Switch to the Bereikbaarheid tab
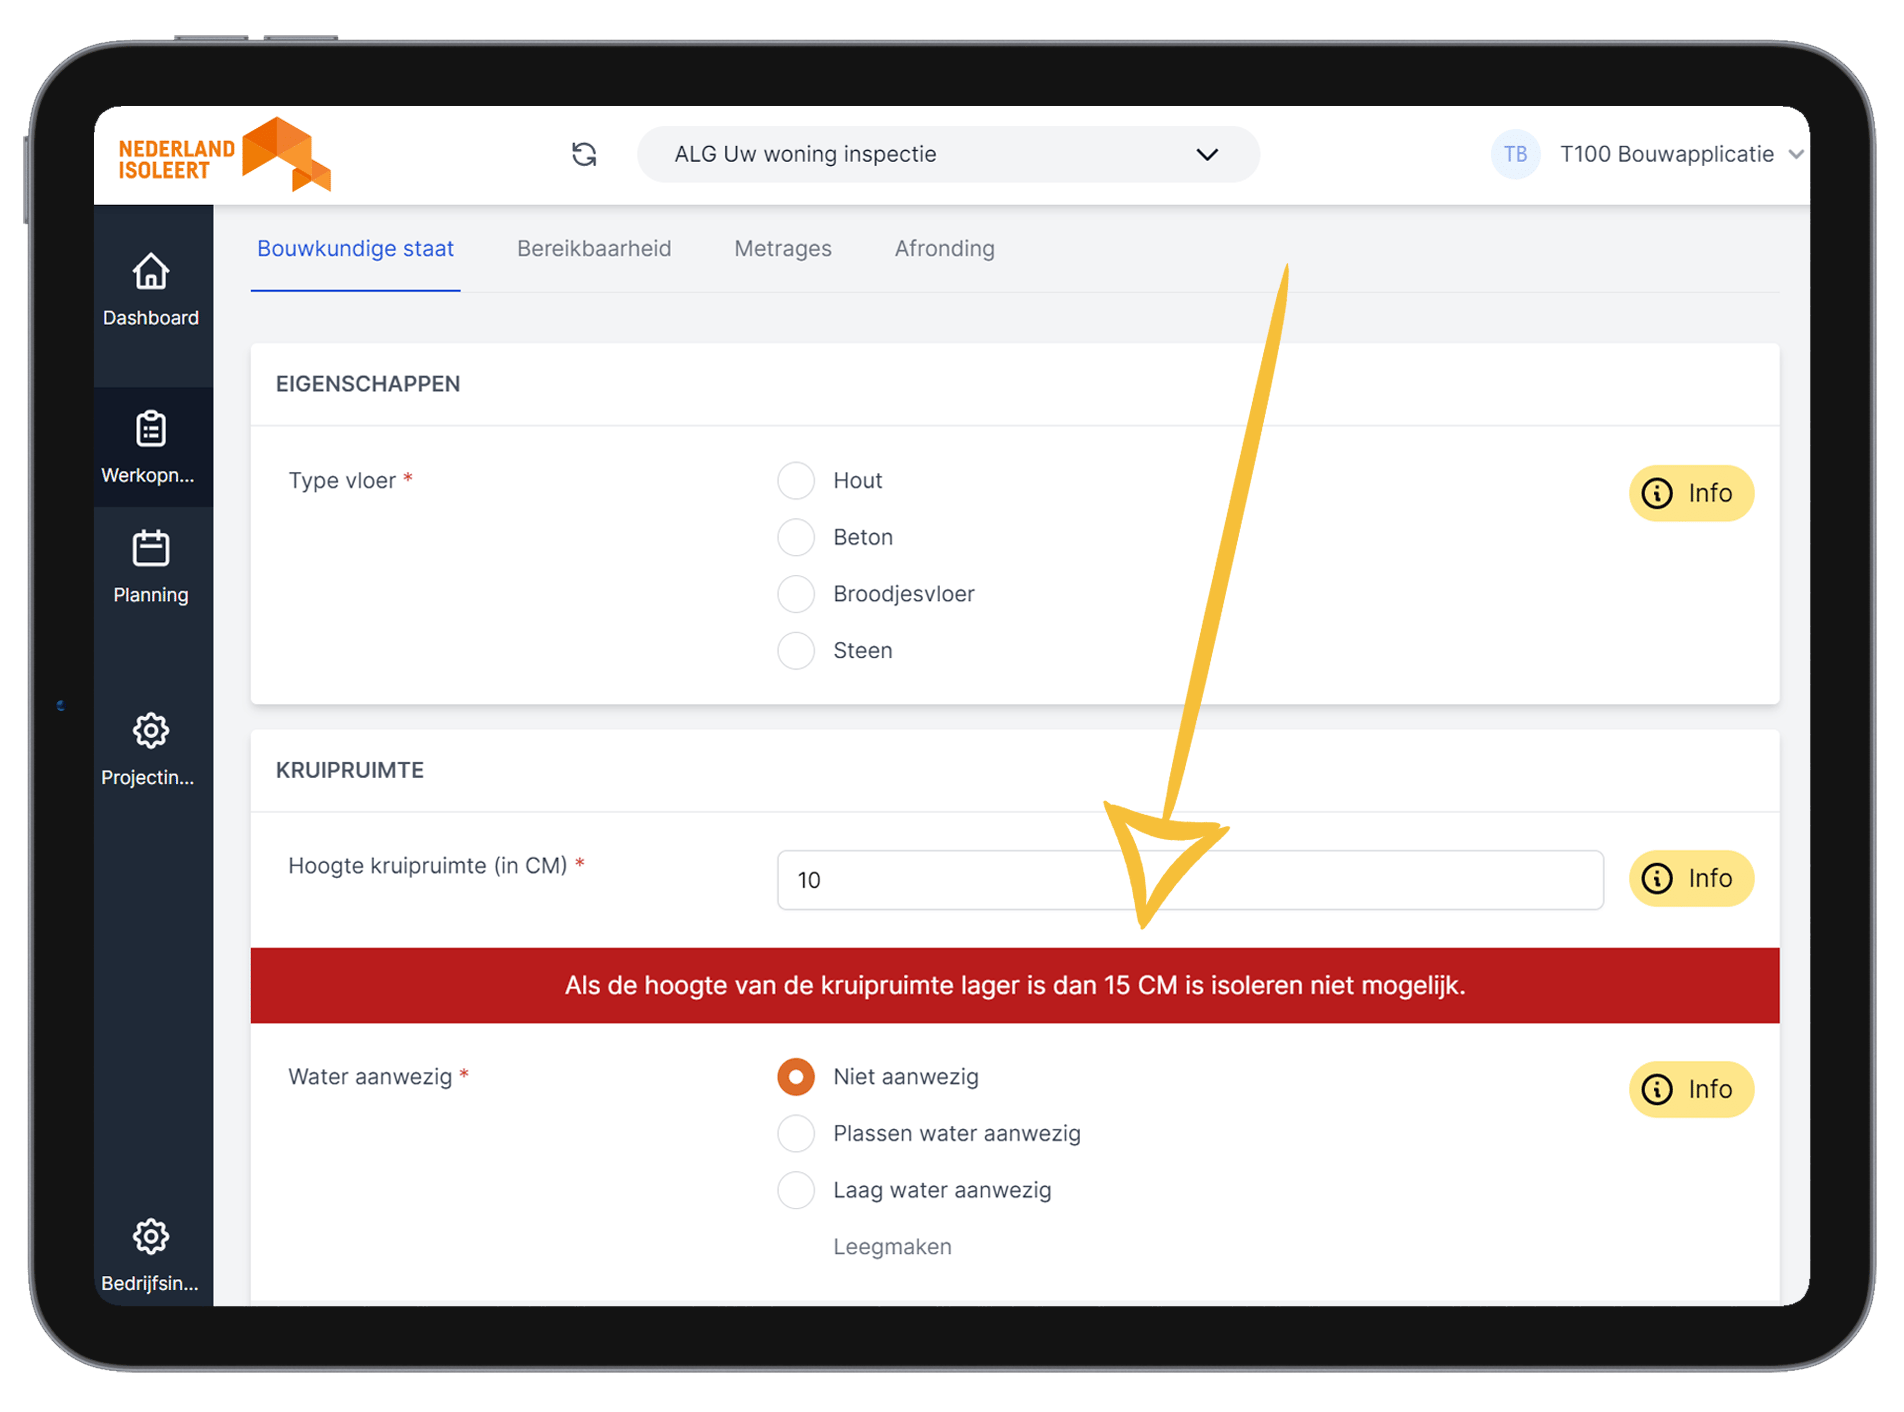Screen dimensions: 1904x1412 point(594,249)
